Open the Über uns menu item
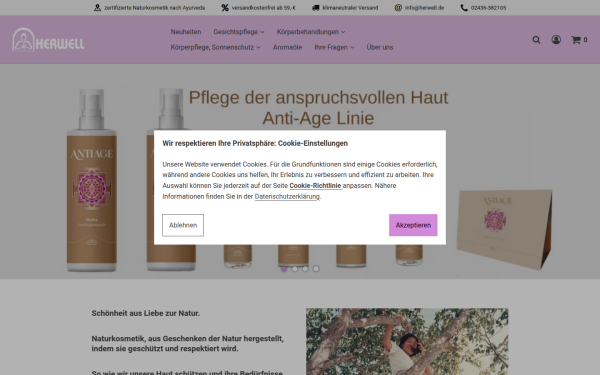Viewport: 600px width, 375px height. (380, 47)
